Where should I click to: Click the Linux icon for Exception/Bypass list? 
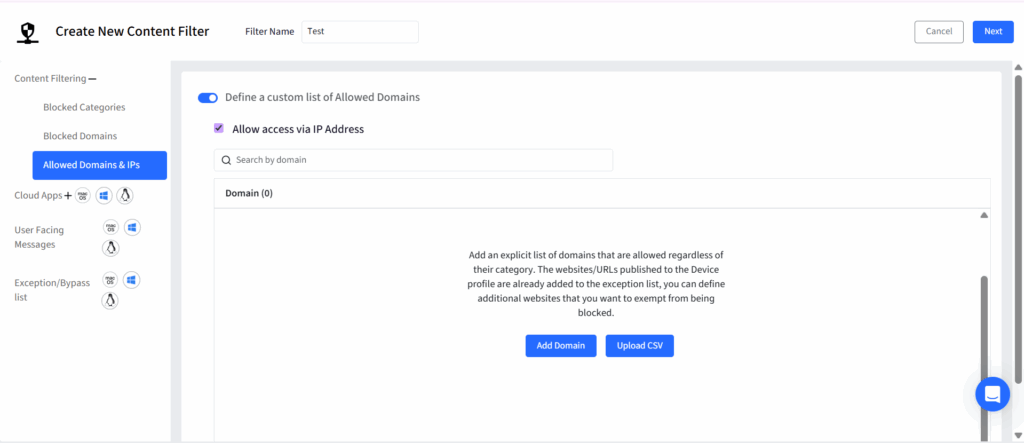coord(110,300)
